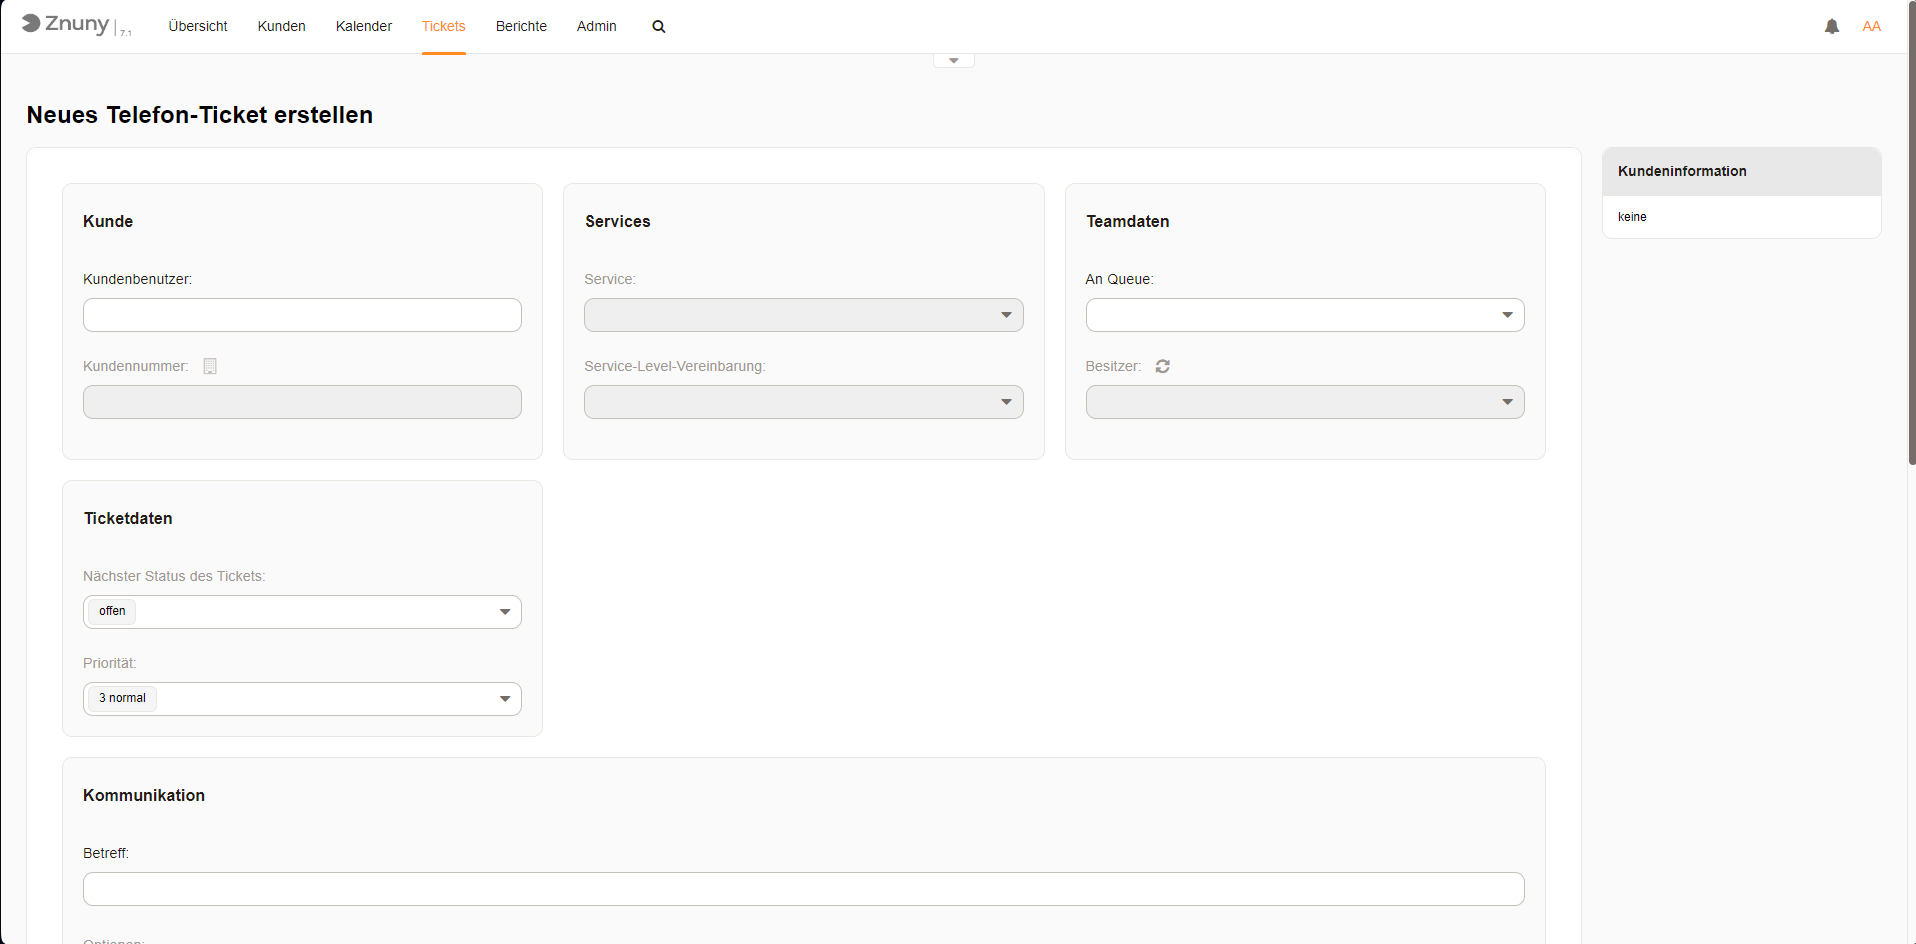Image resolution: width=1916 pixels, height=944 pixels.
Task: Open the Tickets menu
Action: pyautogui.click(x=443, y=27)
